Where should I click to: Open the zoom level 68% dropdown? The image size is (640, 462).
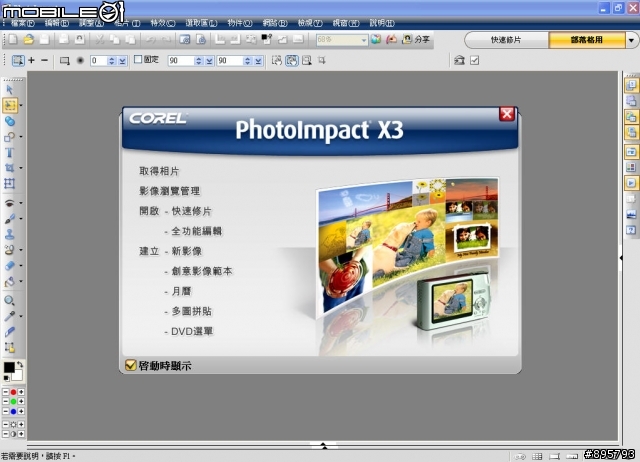[x=364, y=40]
